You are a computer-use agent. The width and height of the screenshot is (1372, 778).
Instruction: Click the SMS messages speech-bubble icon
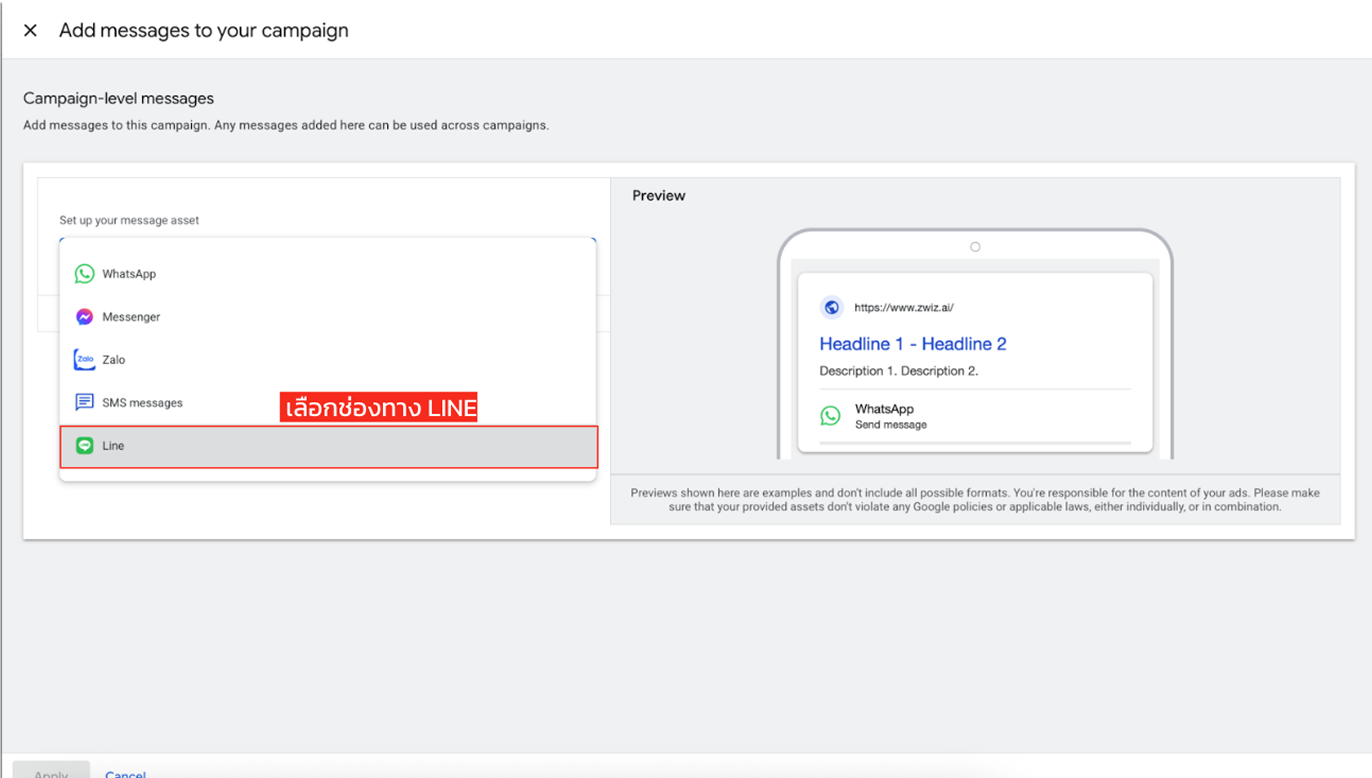[x=85, y=402]
